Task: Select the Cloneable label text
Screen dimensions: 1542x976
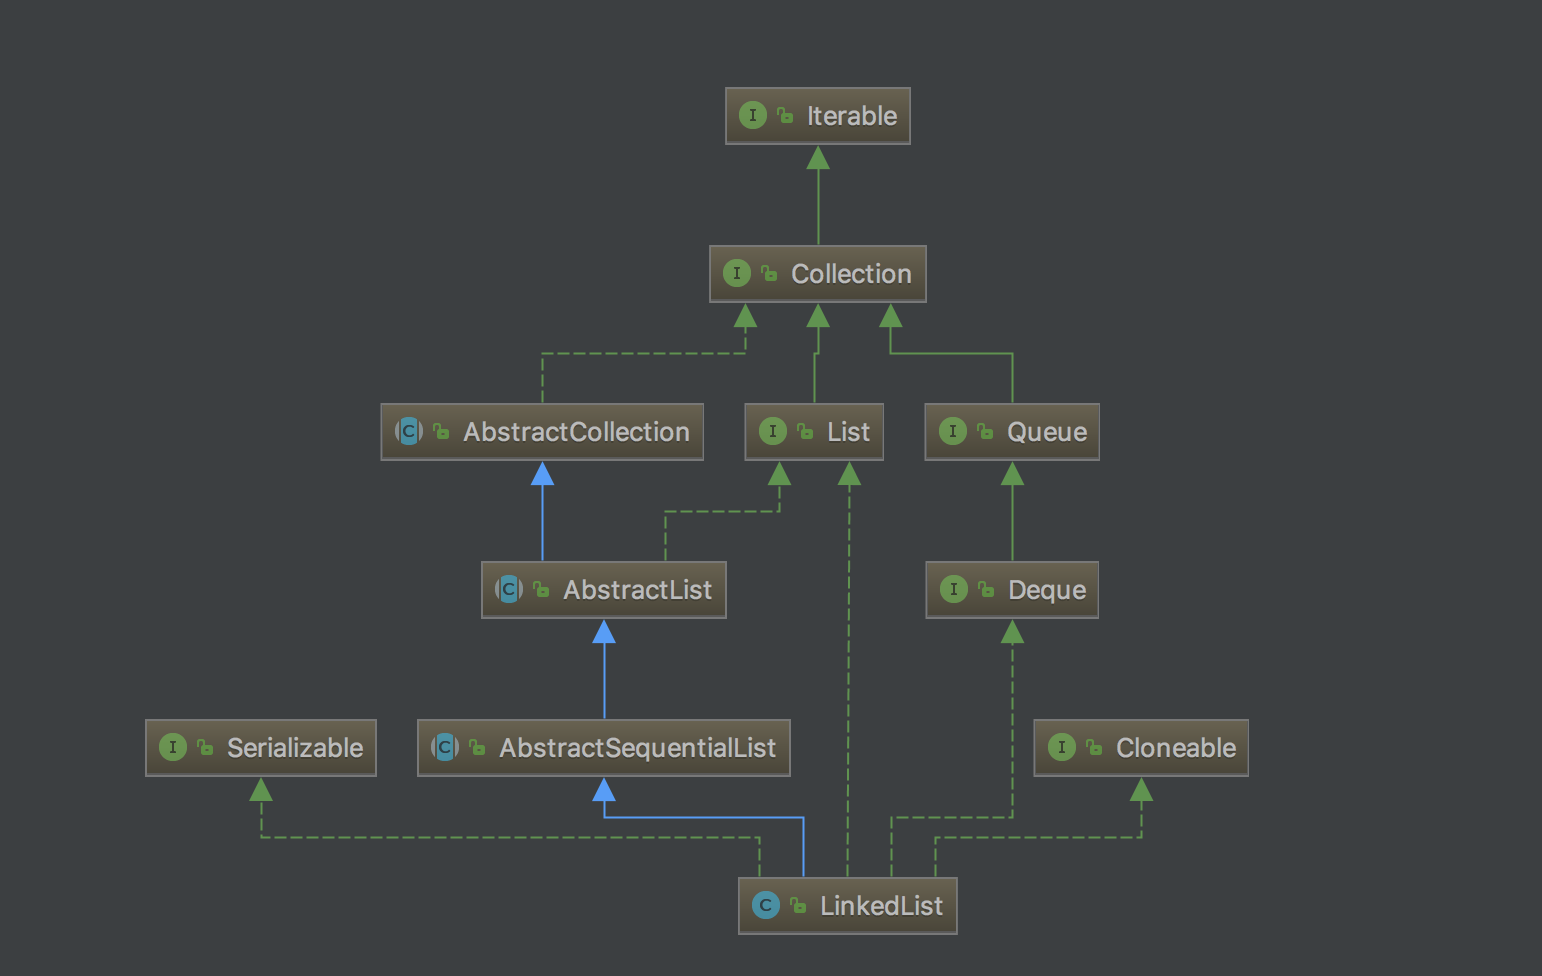Action: tap(1176, 748)
